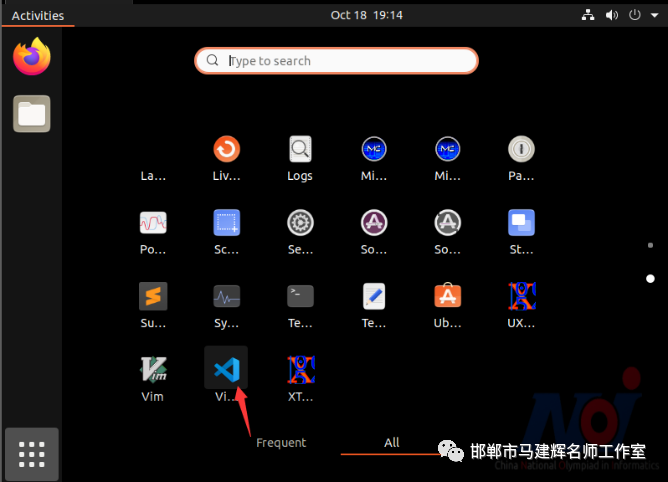Open Sublime Text from the app grid

point(153,296)
